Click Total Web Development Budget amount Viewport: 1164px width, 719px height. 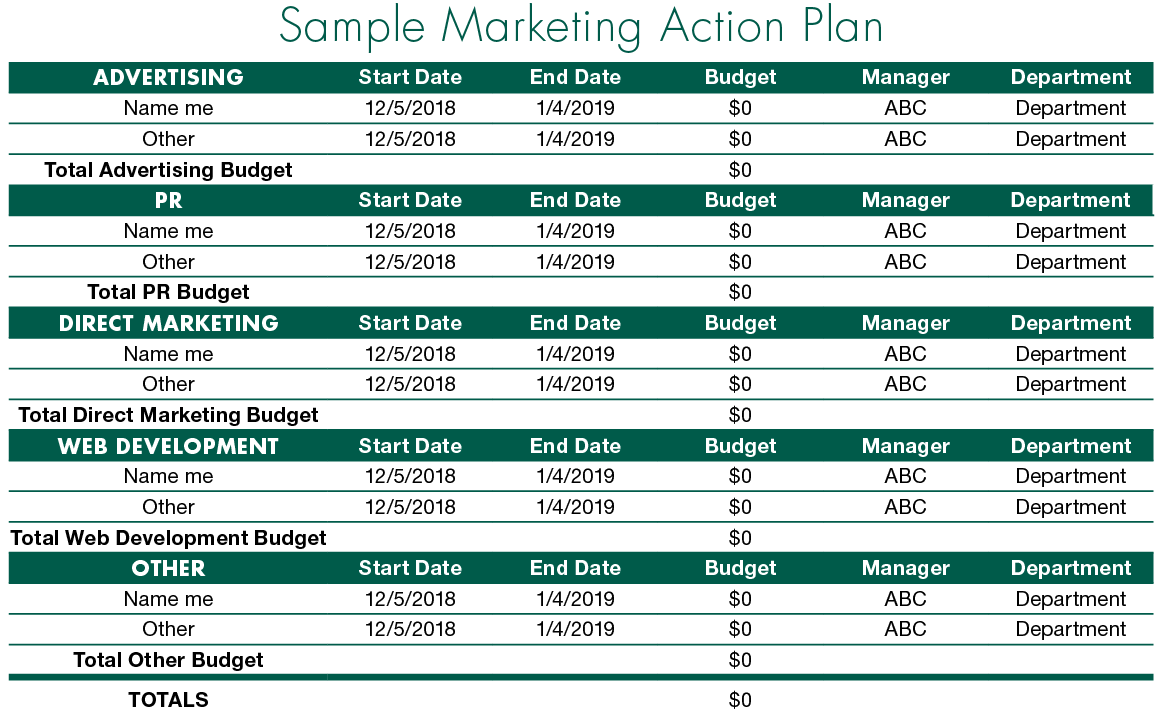tap(740, 538)
